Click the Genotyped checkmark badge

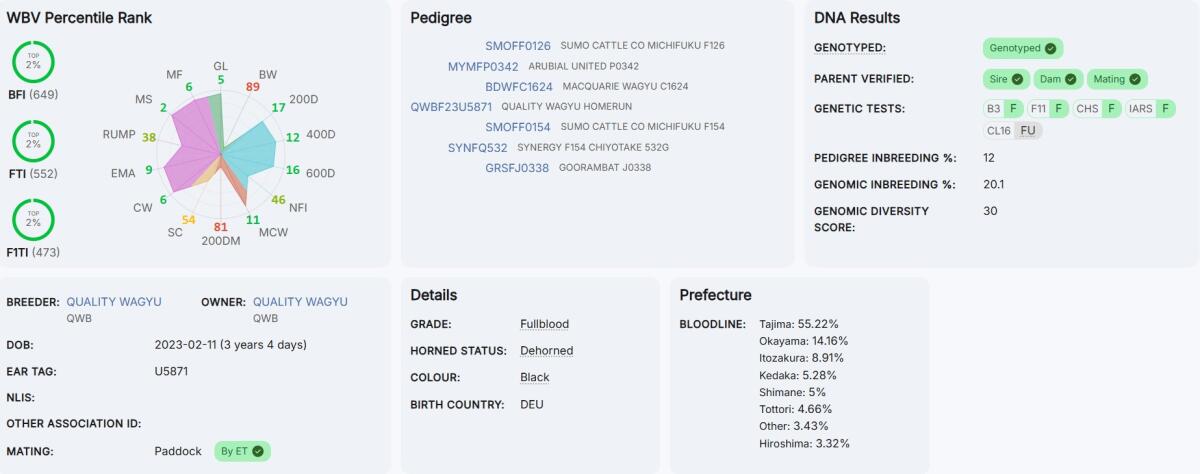(1022, 48)
